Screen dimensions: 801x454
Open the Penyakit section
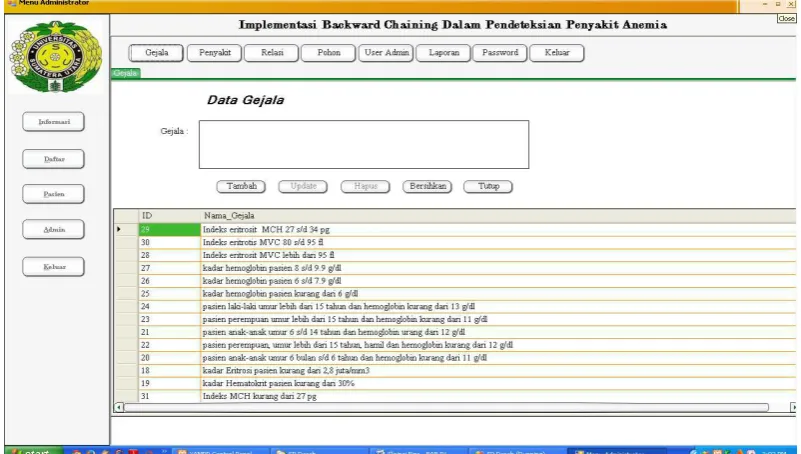pyautogui.click(x=214, y=53)
